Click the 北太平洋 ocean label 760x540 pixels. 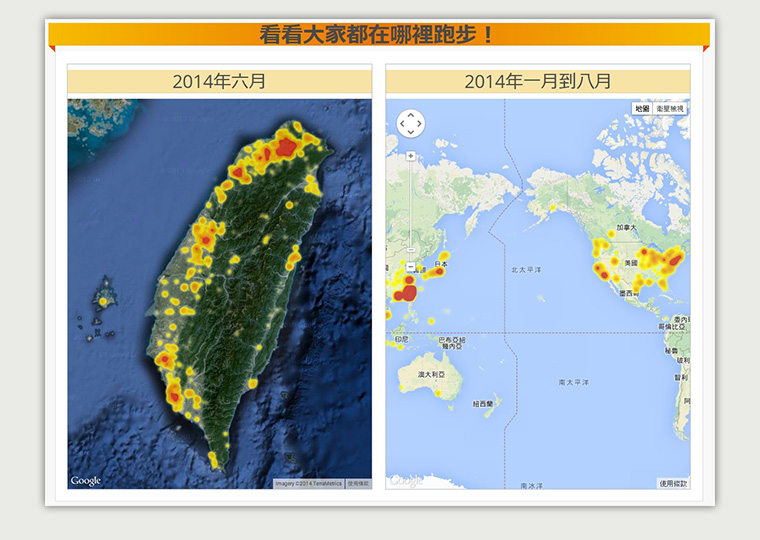[526, 270]
